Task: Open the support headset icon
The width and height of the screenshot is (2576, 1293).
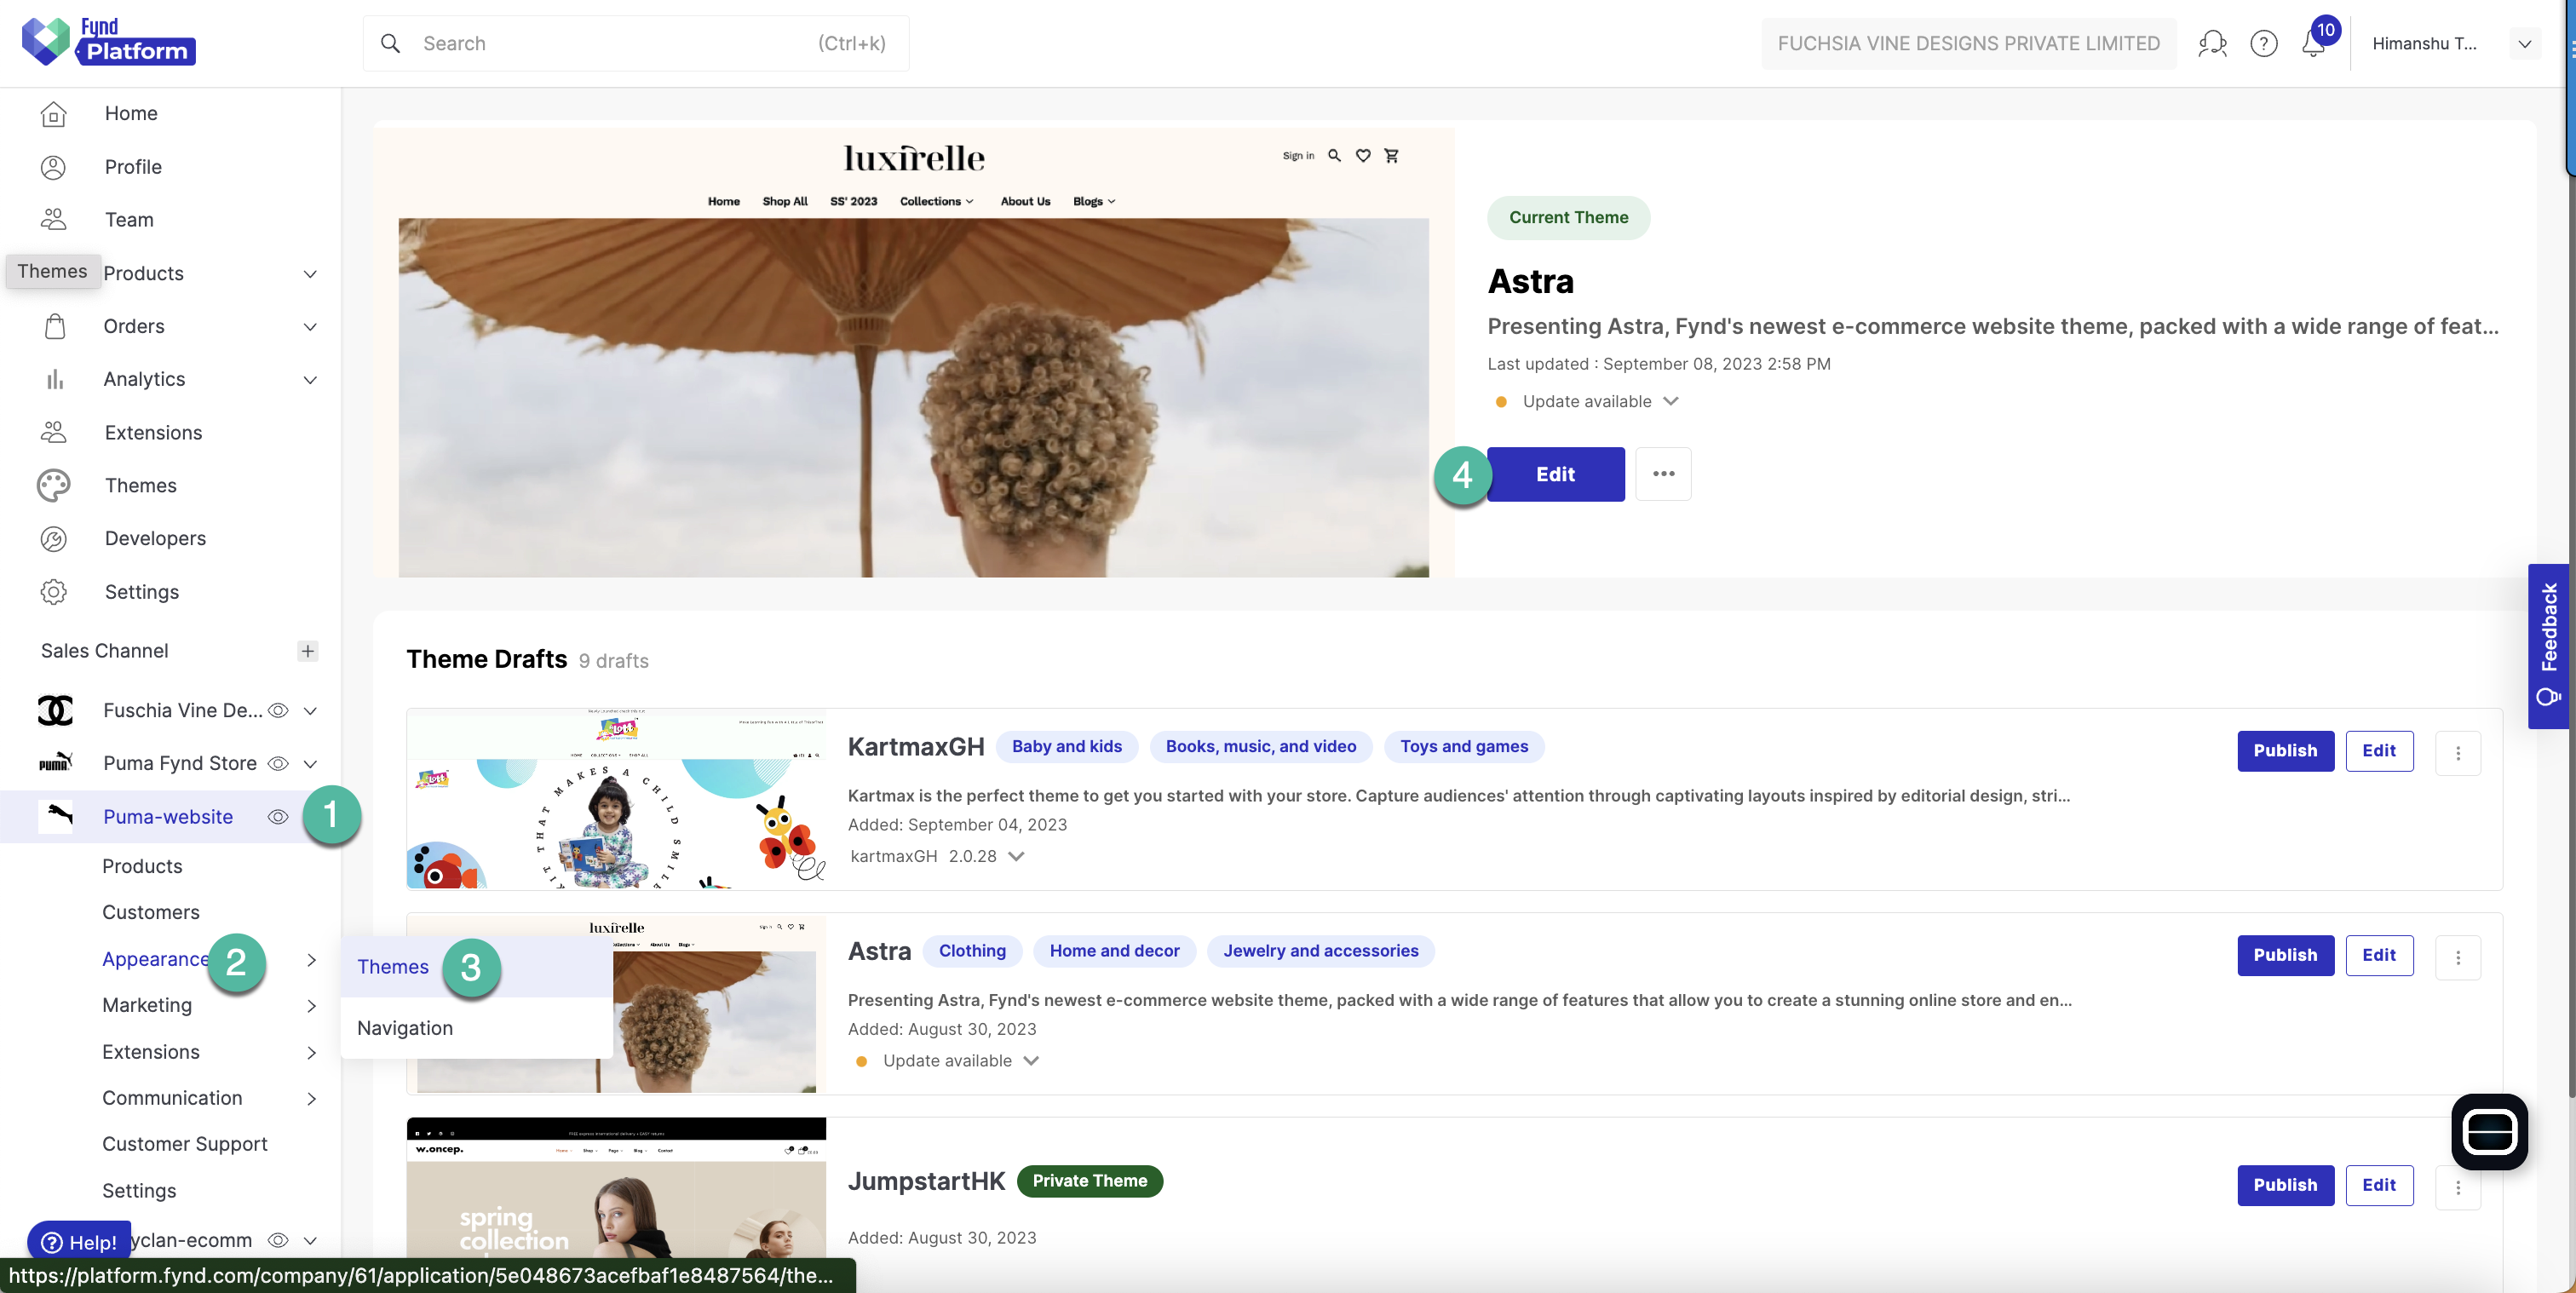Action: click(x=2212, y=43)
